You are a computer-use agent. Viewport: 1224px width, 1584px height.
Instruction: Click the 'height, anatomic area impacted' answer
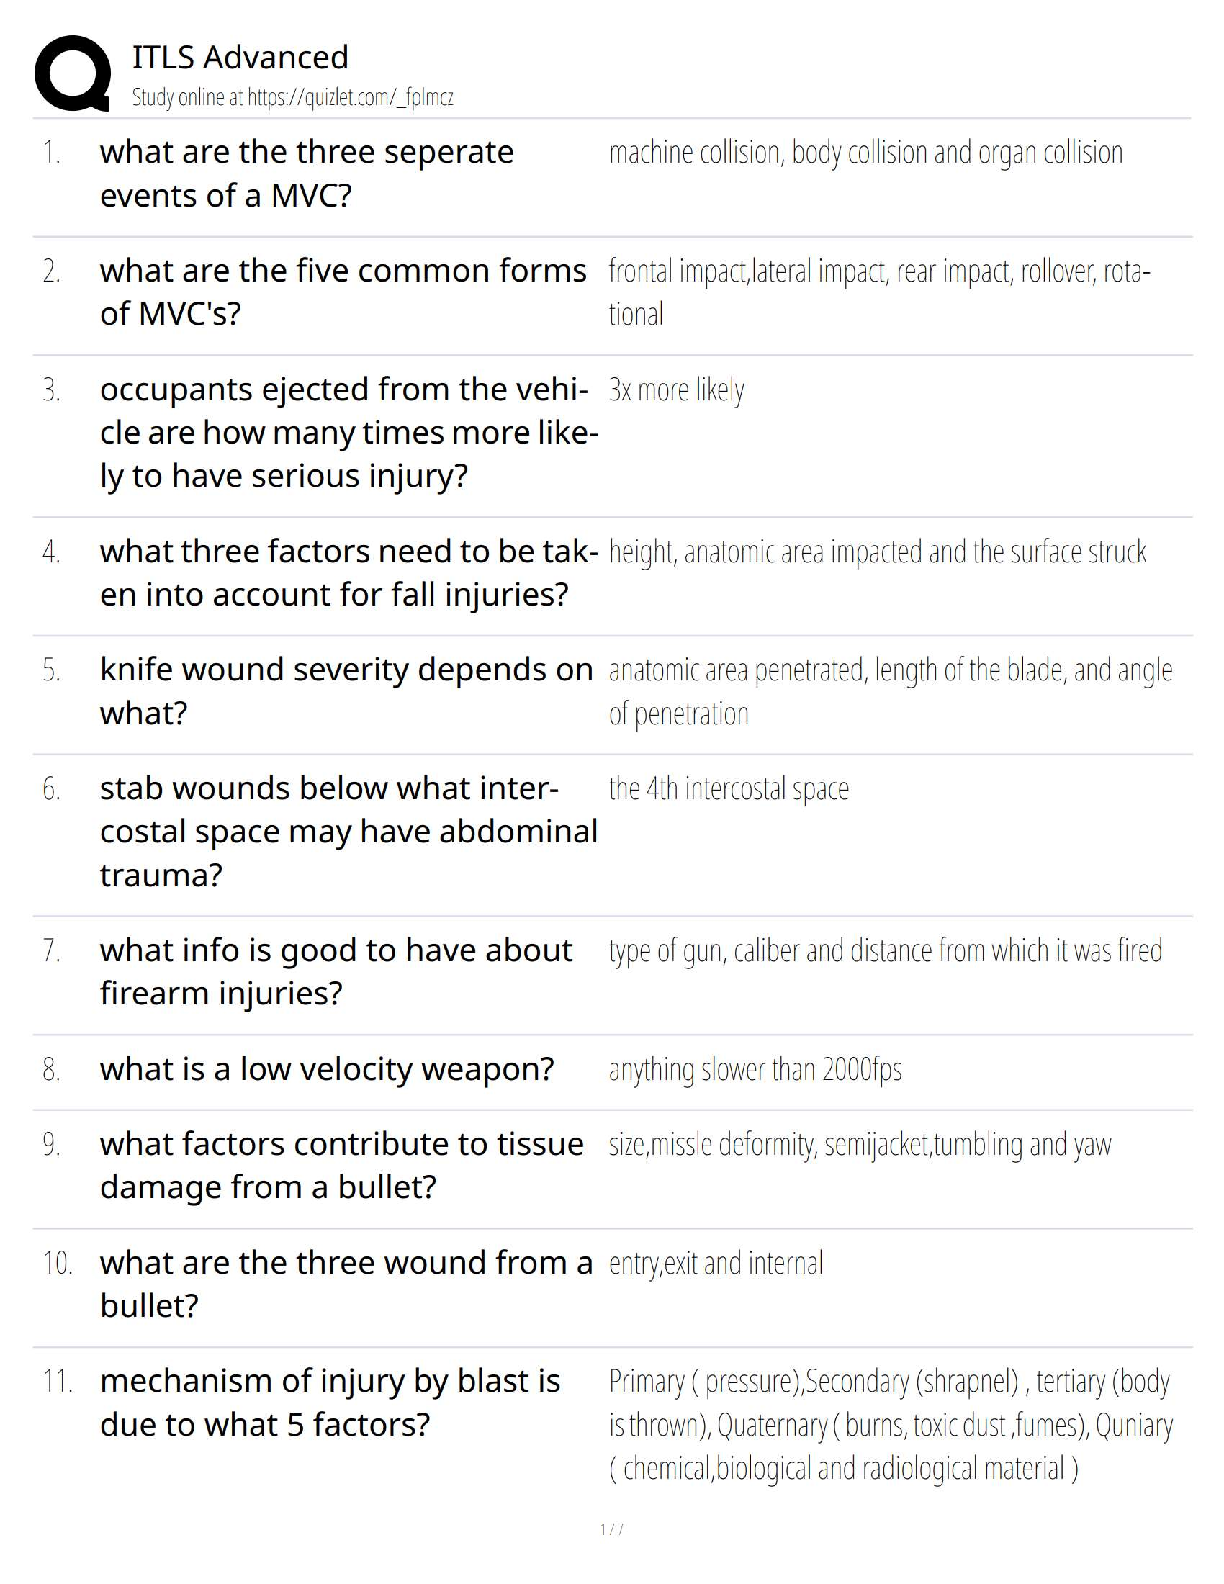pyautogui.click(x=877, y=552)
